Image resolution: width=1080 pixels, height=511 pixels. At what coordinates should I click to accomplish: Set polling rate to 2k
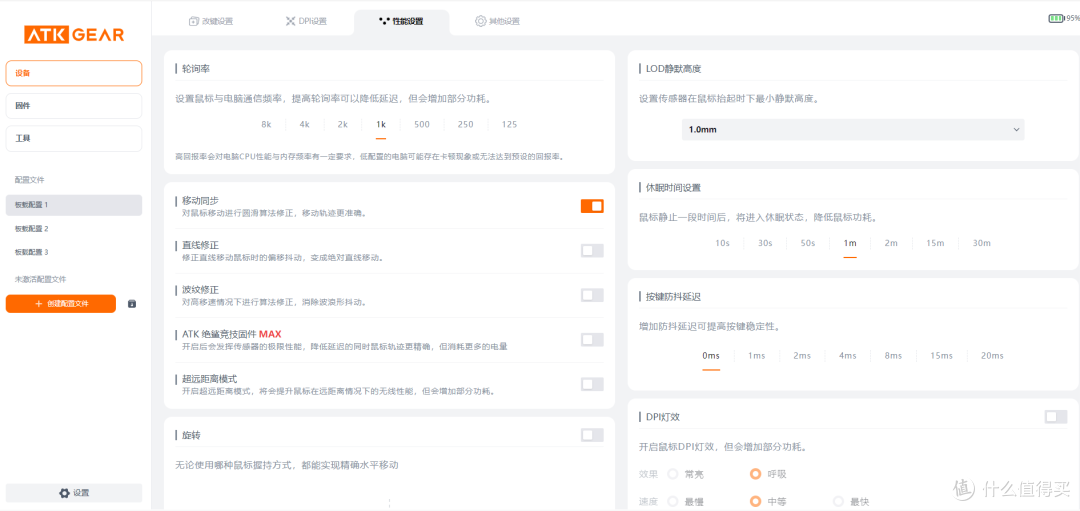(x=342, y=125)
